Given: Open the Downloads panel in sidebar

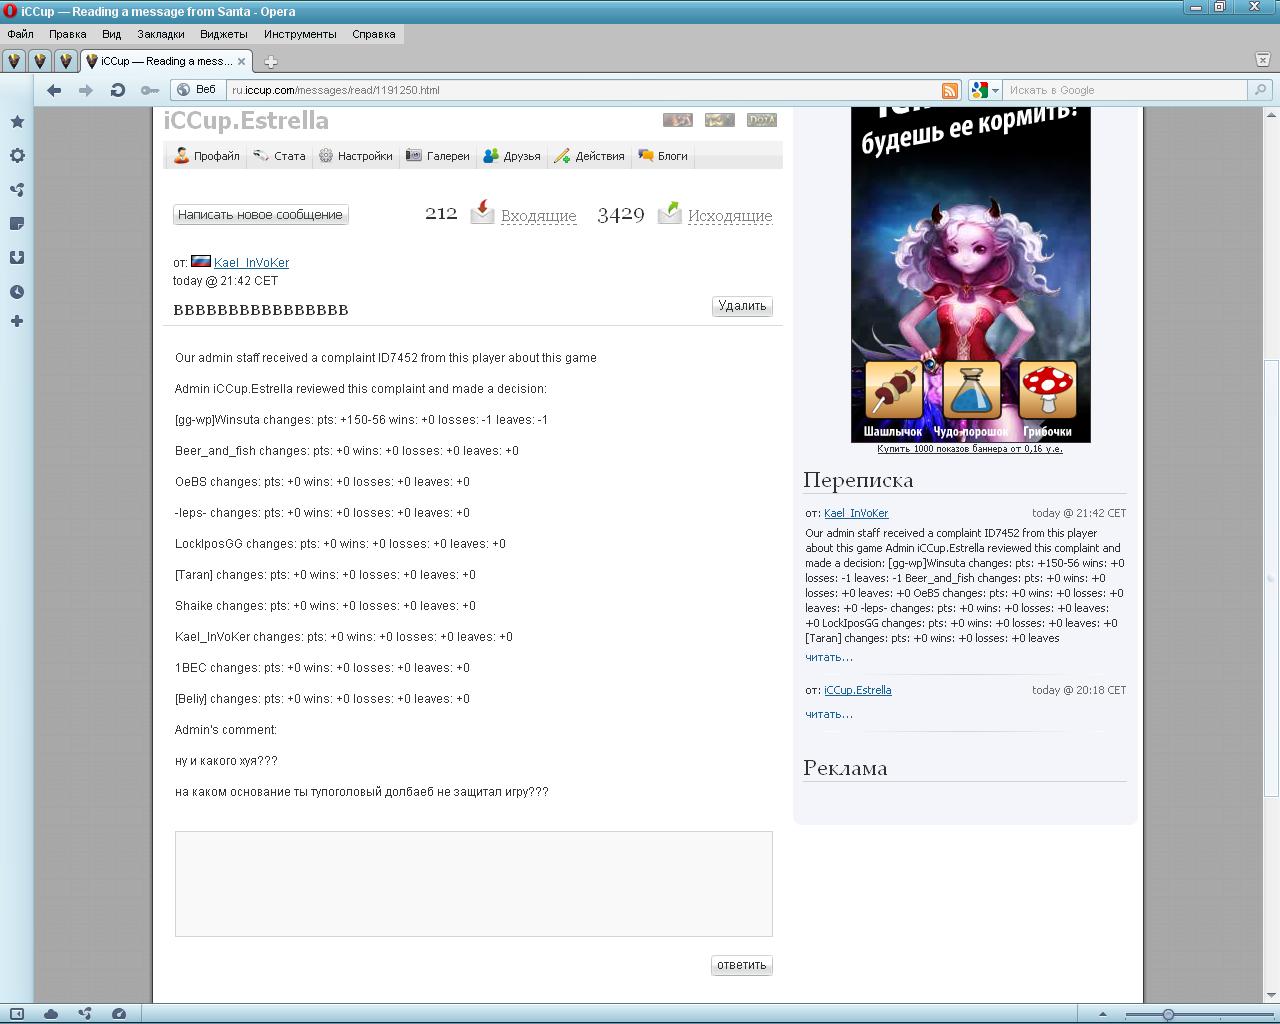Looking at the screenshot, I should pyautogui.click(x=17, y=258).
